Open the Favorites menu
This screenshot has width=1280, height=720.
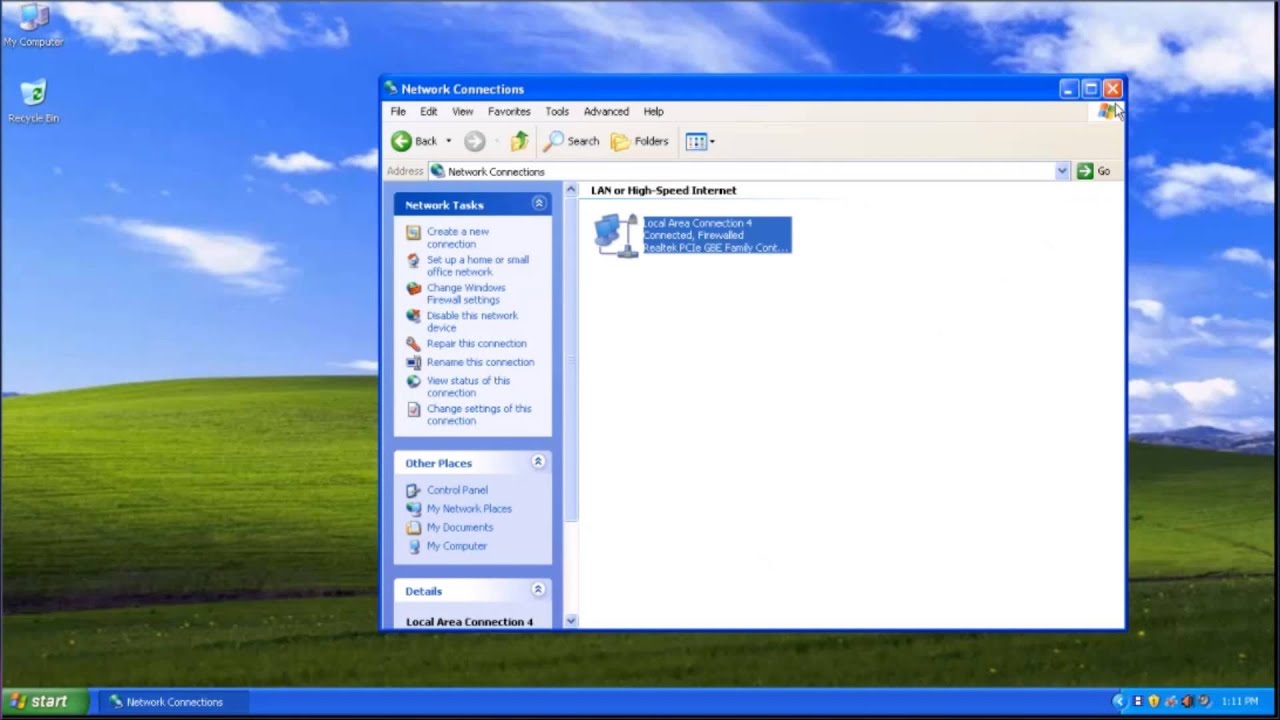point(509,111)
